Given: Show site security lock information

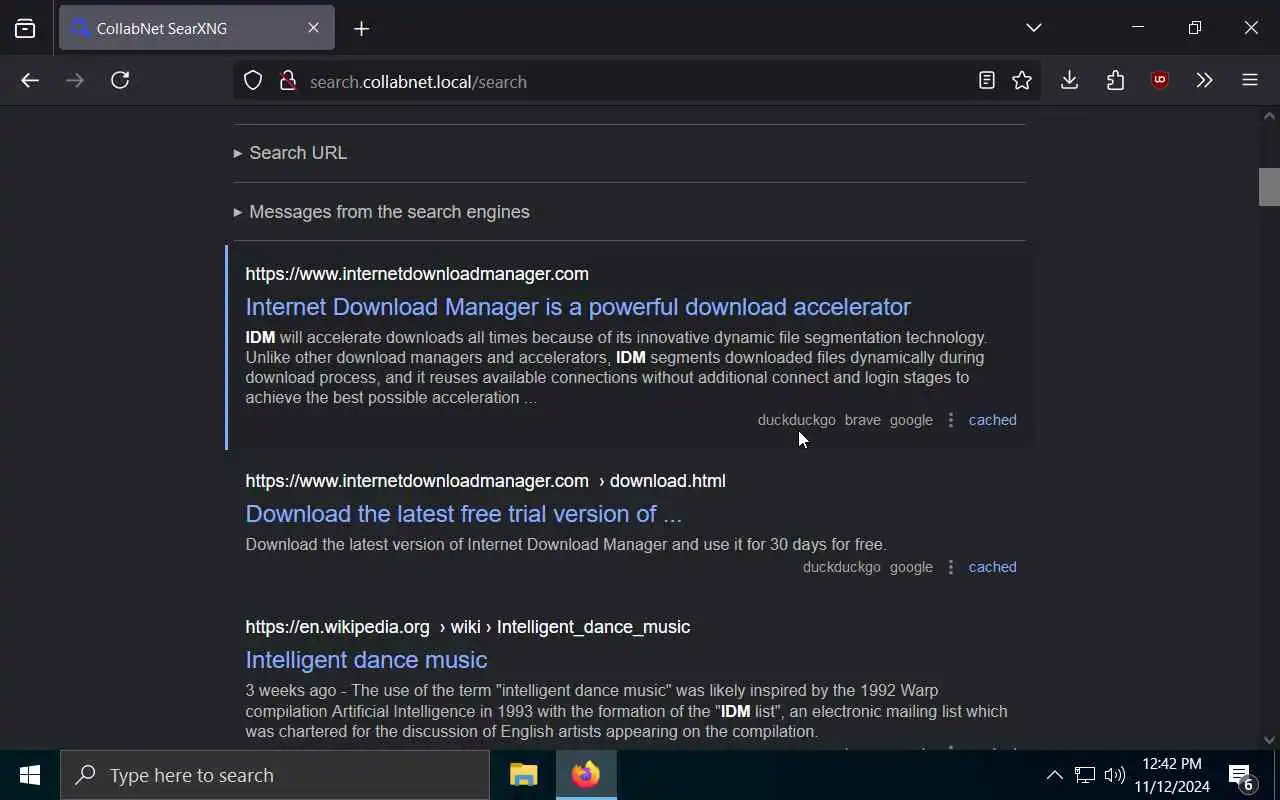Looking at the screenshot, I should coord(288,81).
